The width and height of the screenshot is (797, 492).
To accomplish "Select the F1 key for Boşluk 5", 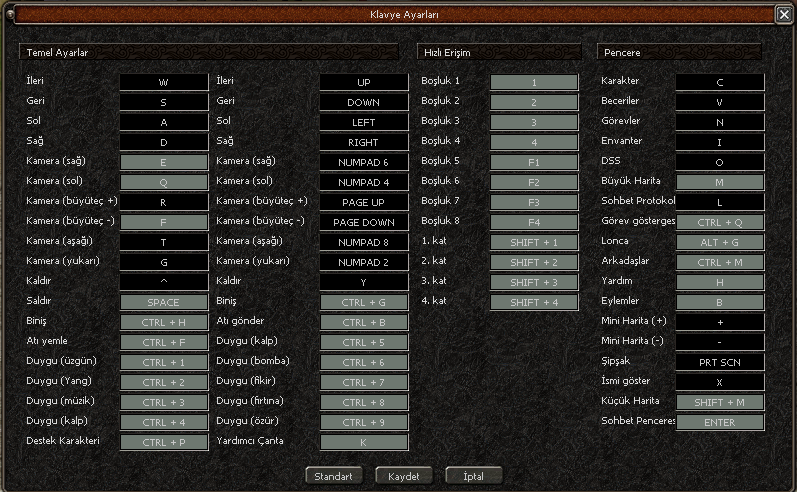I will 534,162.
